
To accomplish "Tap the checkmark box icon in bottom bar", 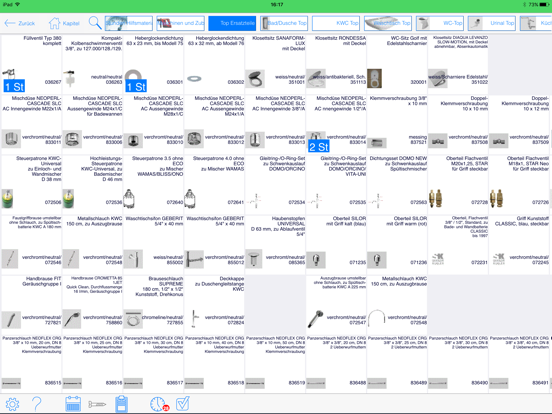I will click(183, 404).
